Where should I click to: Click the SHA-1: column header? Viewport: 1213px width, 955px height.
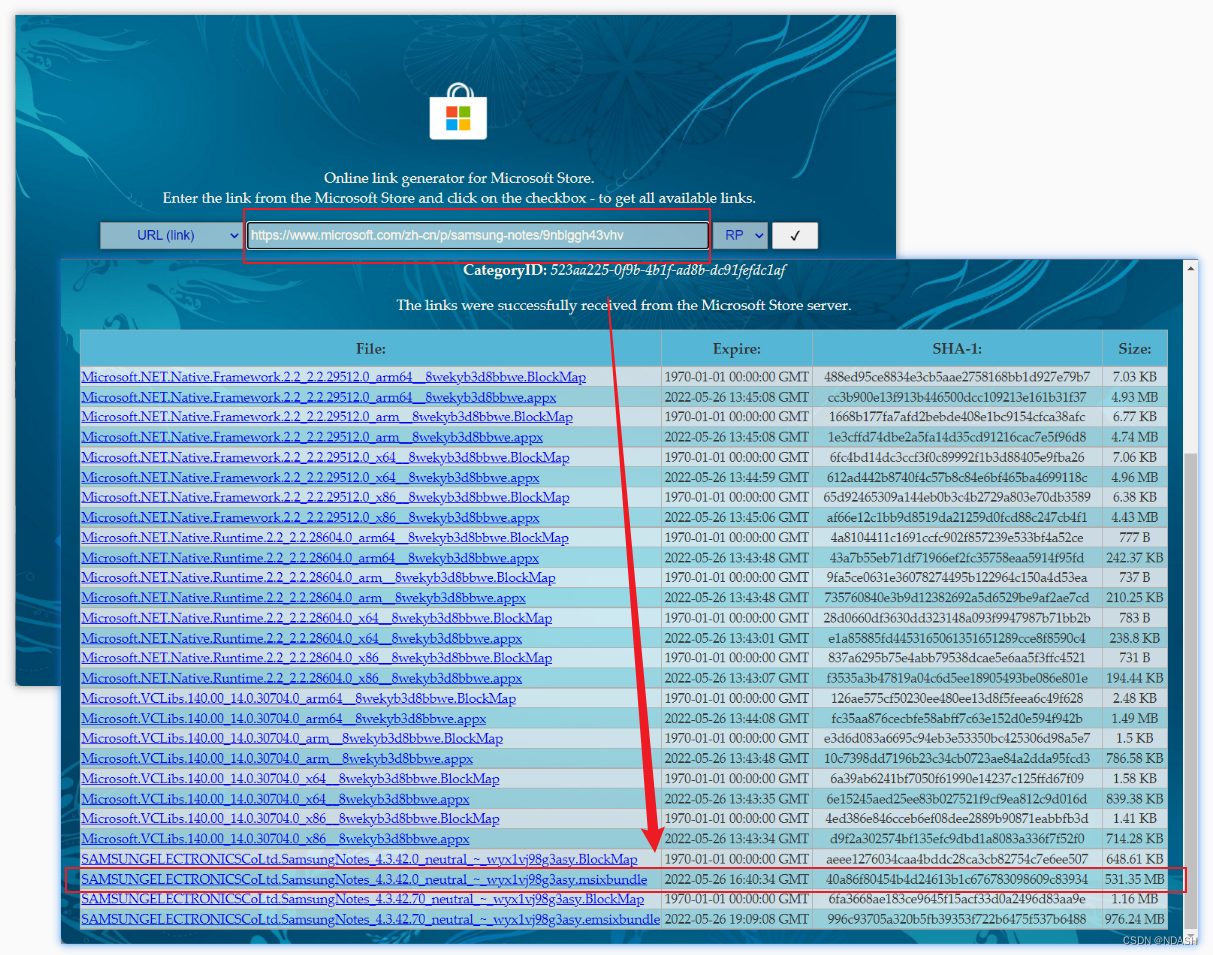(x=957, y=349)
